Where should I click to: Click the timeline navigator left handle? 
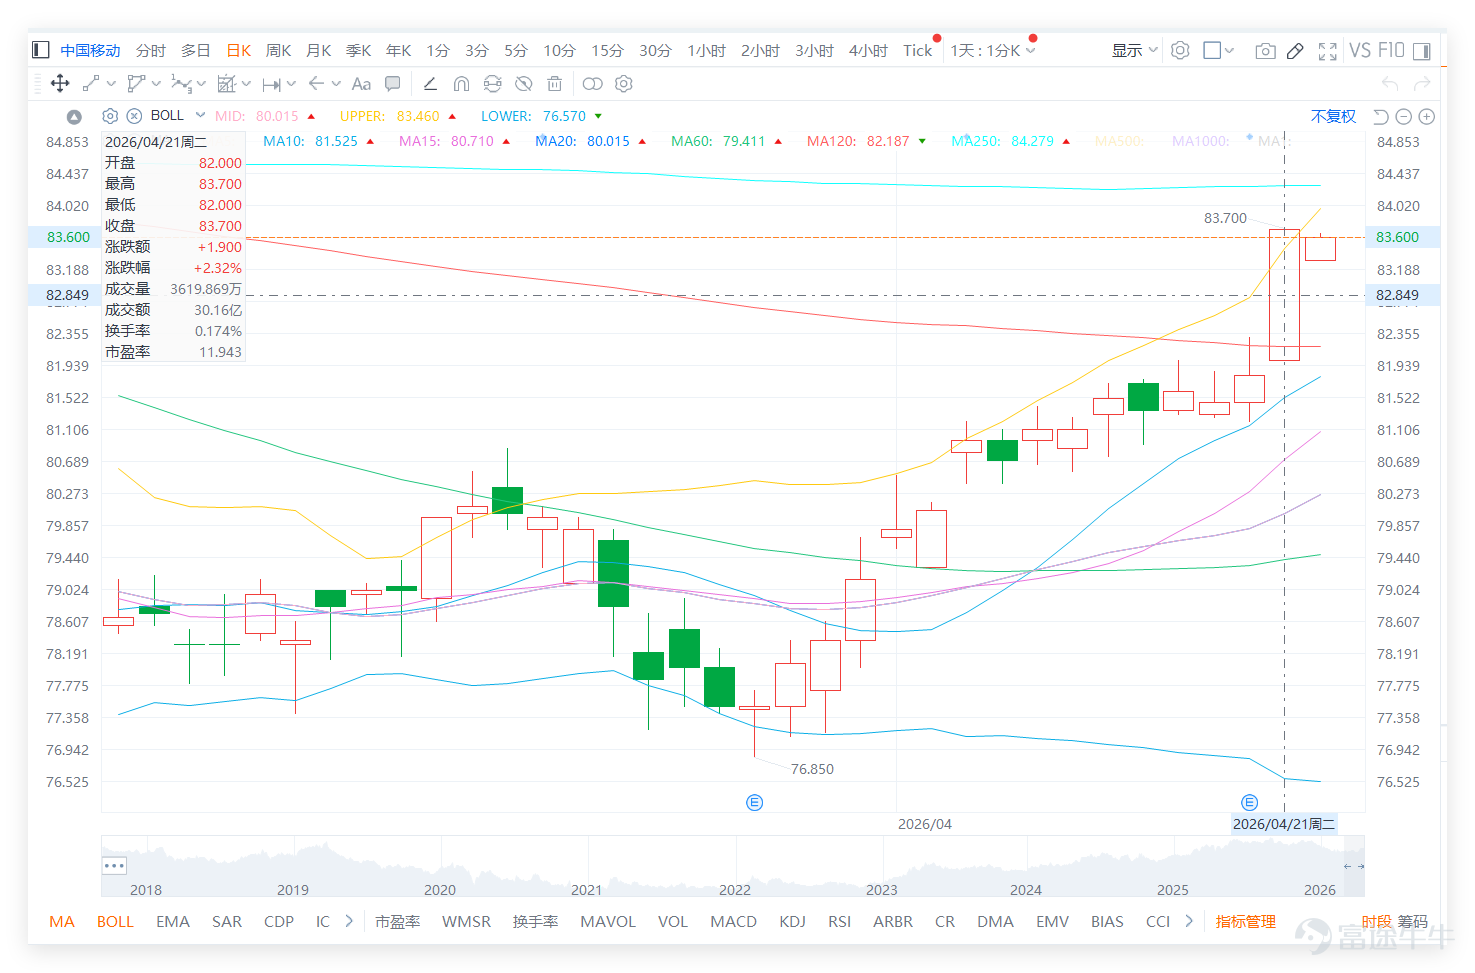tap(114, 865)
